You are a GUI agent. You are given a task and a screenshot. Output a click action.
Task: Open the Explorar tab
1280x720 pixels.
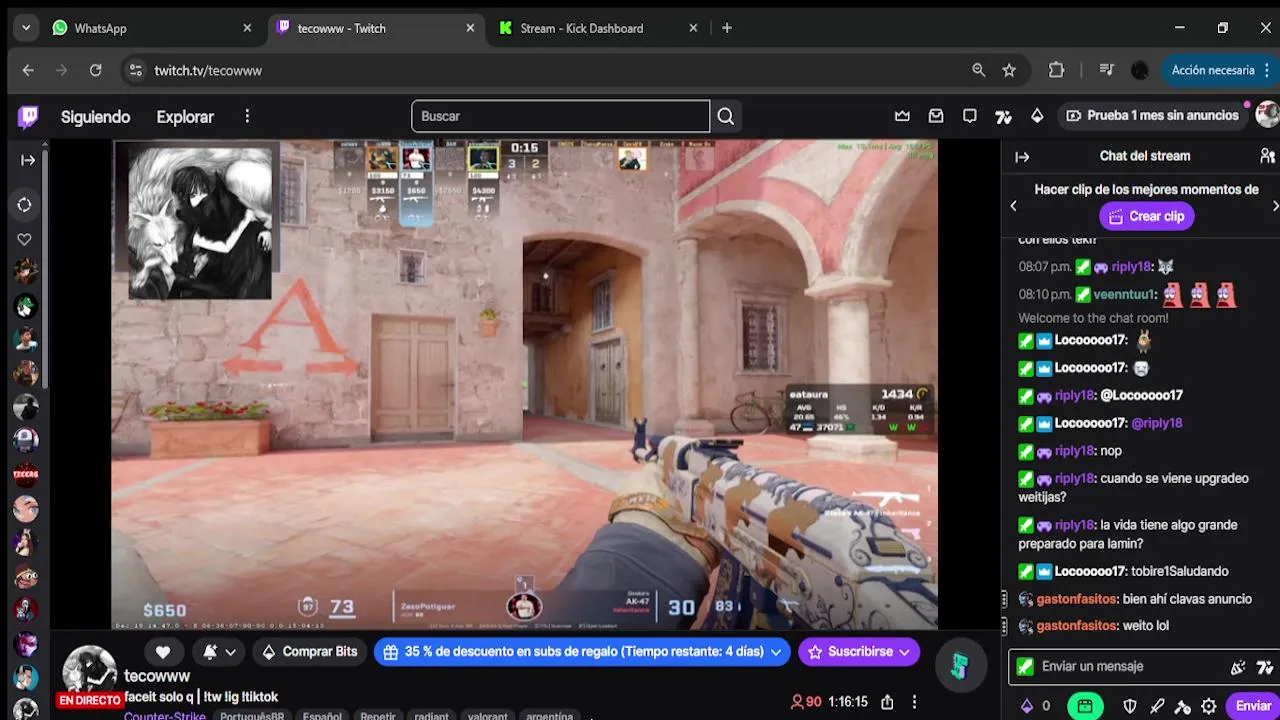tap(185, 117)
